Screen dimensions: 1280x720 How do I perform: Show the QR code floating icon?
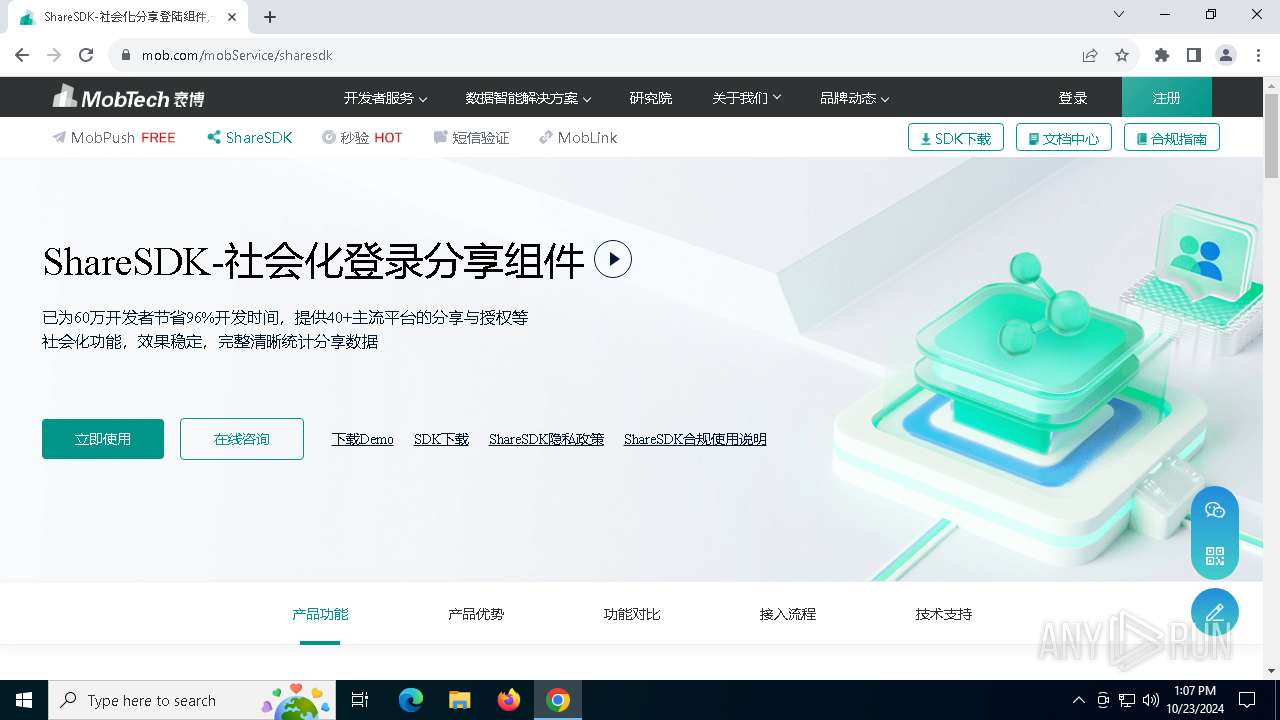[x=1215, y=556]
